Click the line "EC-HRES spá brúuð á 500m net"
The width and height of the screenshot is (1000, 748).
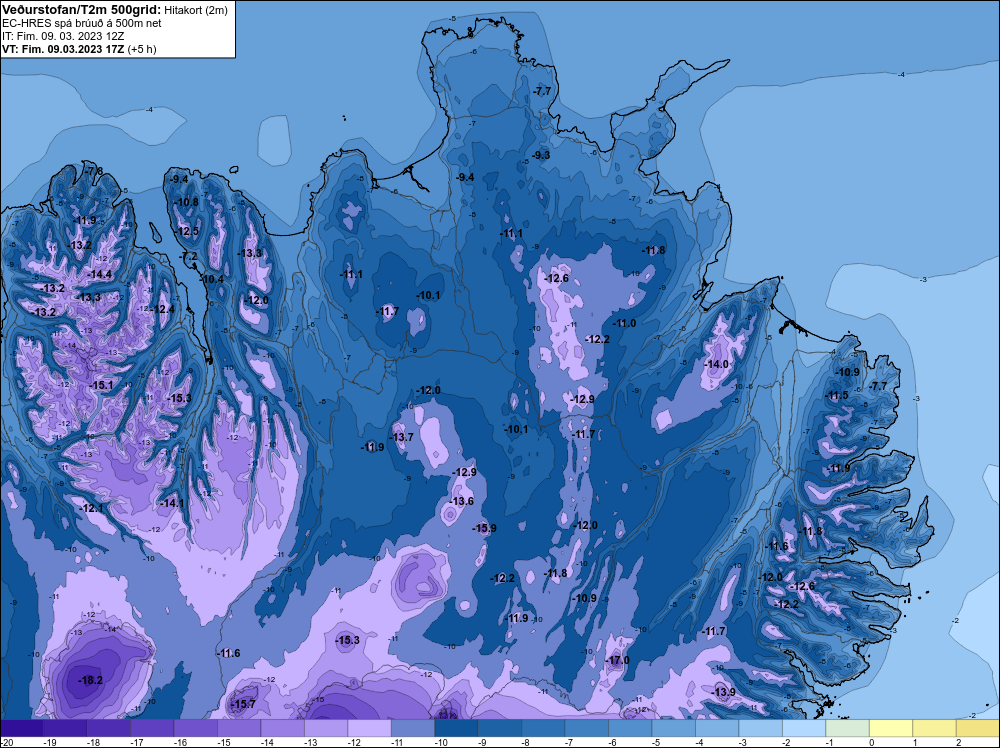click(82, 24)
